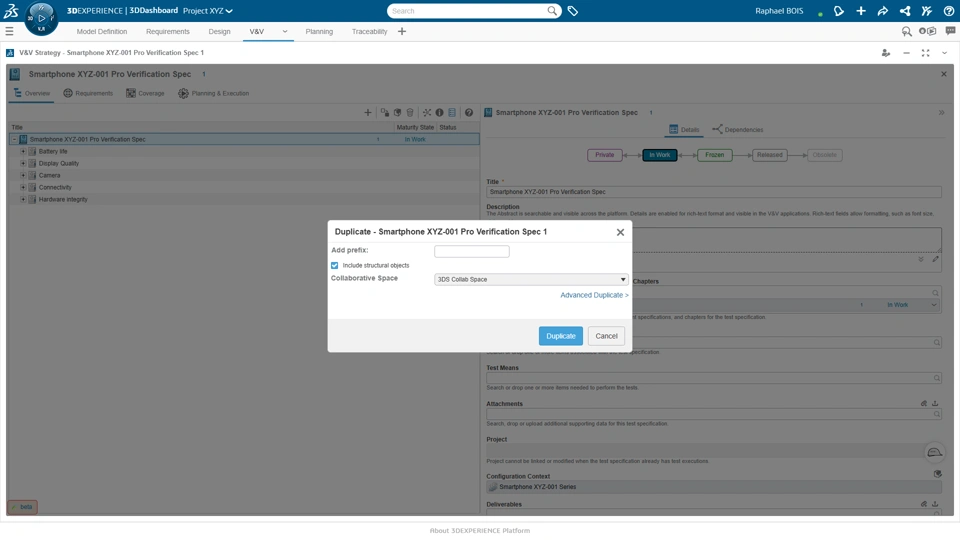Expand the Connectivity tree node

tap(23, 187)
